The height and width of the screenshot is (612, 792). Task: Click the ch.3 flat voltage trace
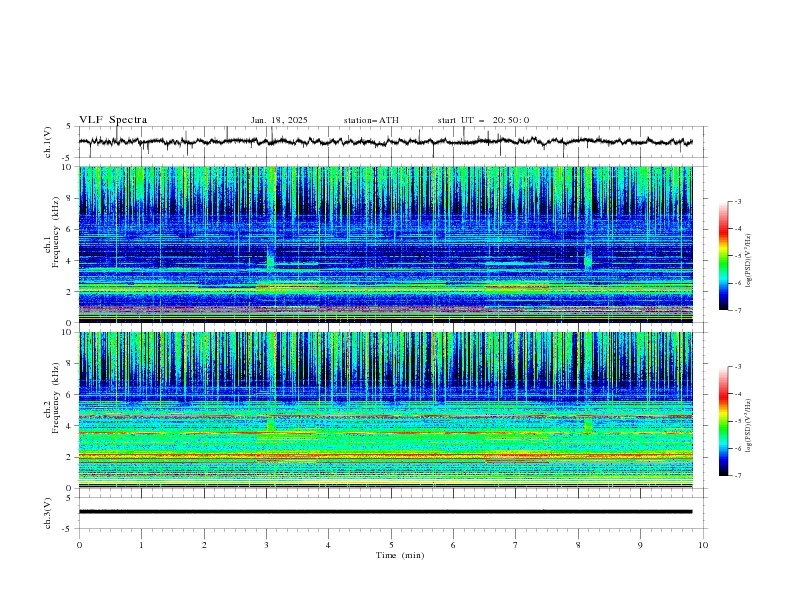(385, 512)
